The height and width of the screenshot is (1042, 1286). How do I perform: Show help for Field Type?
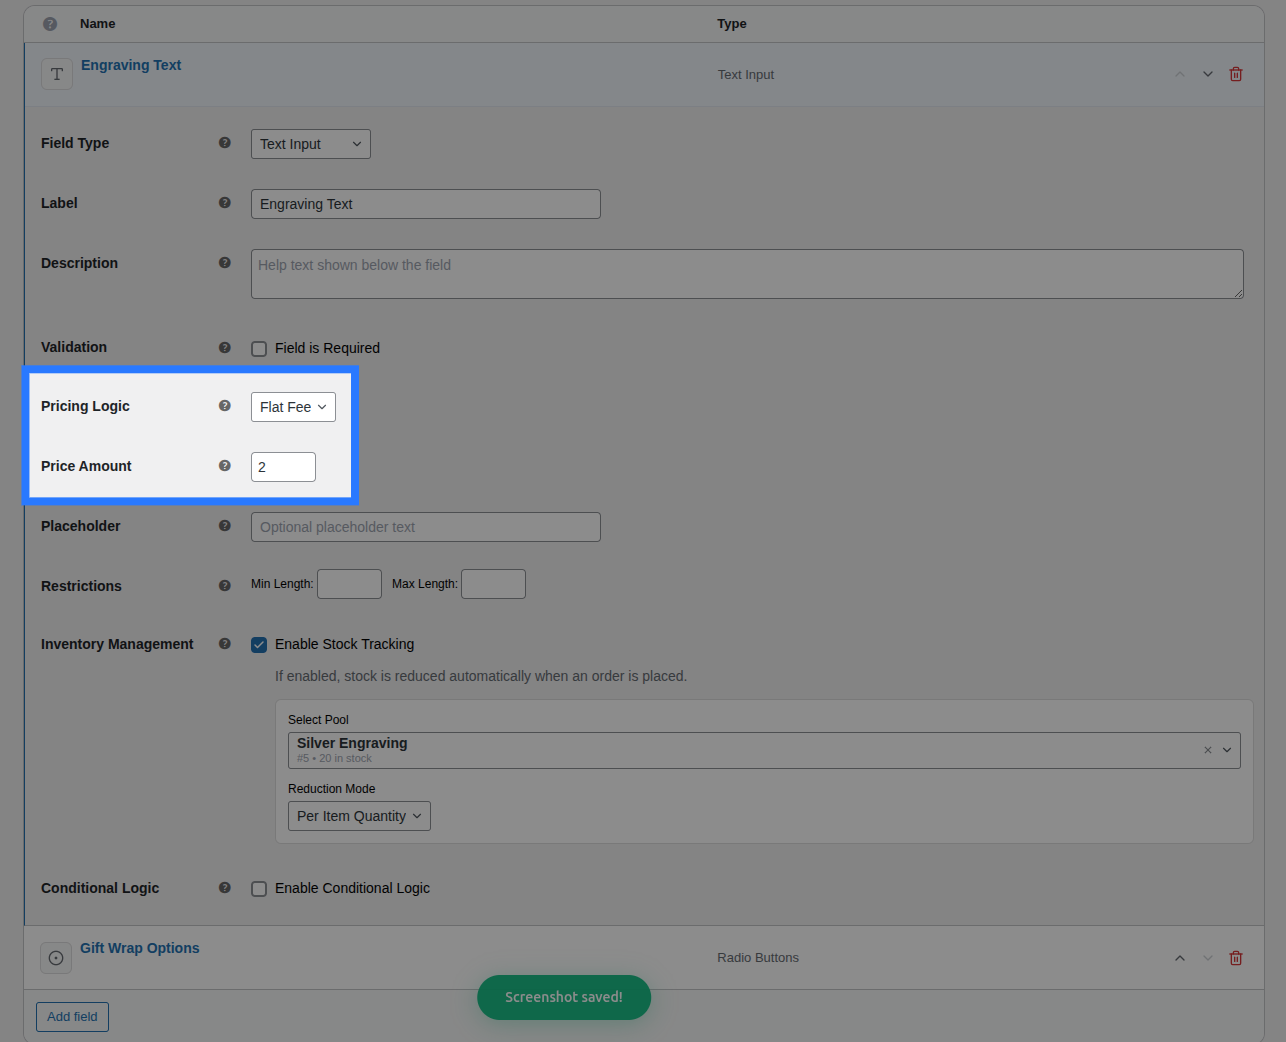point(225,143)
